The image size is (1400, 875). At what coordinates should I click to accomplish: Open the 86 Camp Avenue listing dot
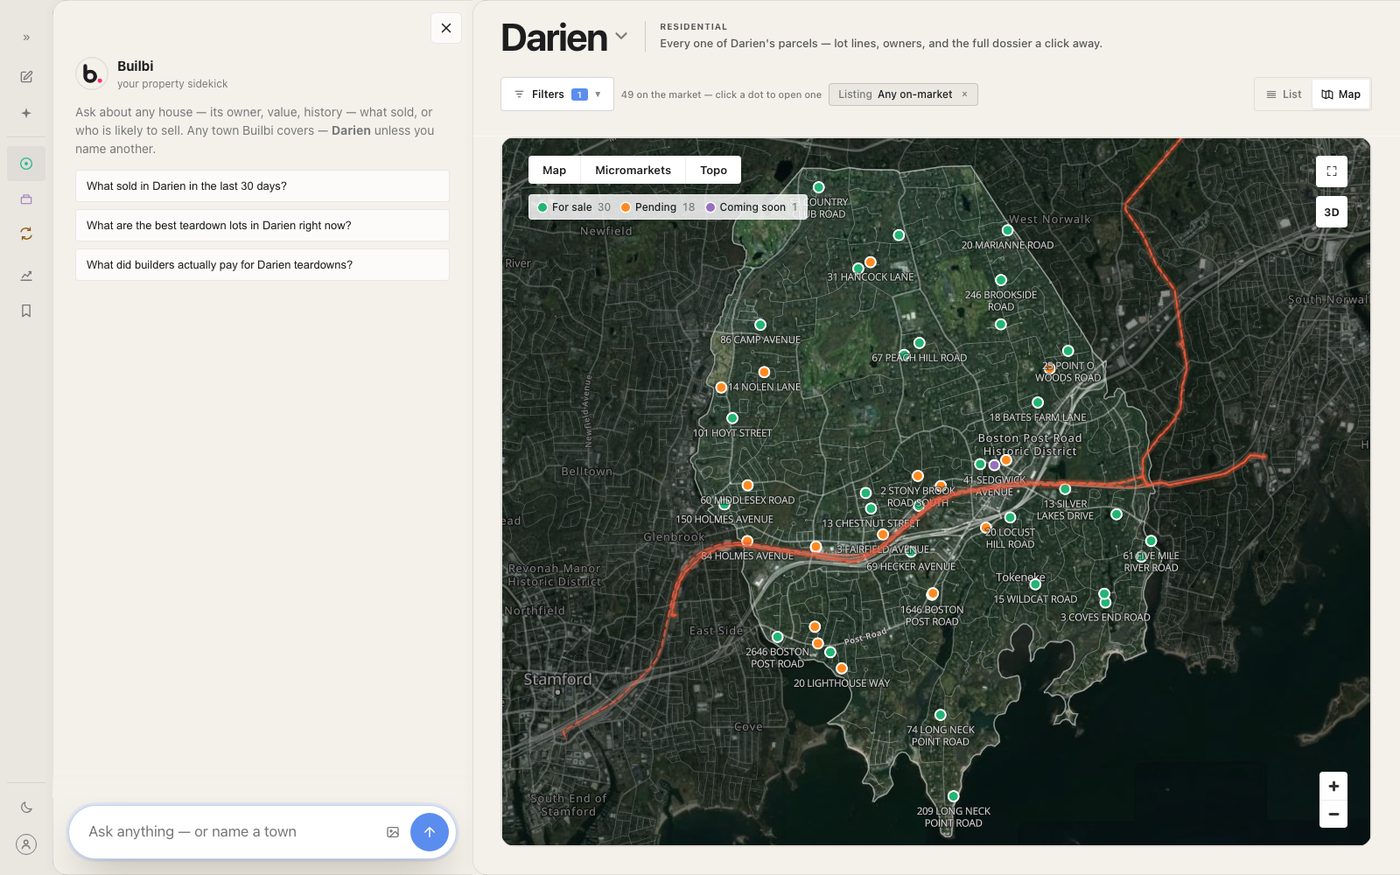click(x=760, y=325)
